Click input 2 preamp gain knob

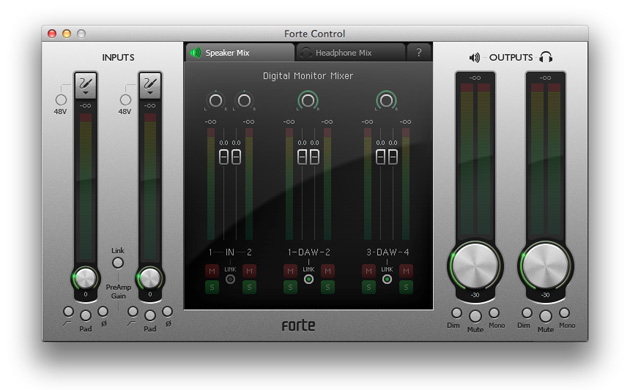(150, 278)
